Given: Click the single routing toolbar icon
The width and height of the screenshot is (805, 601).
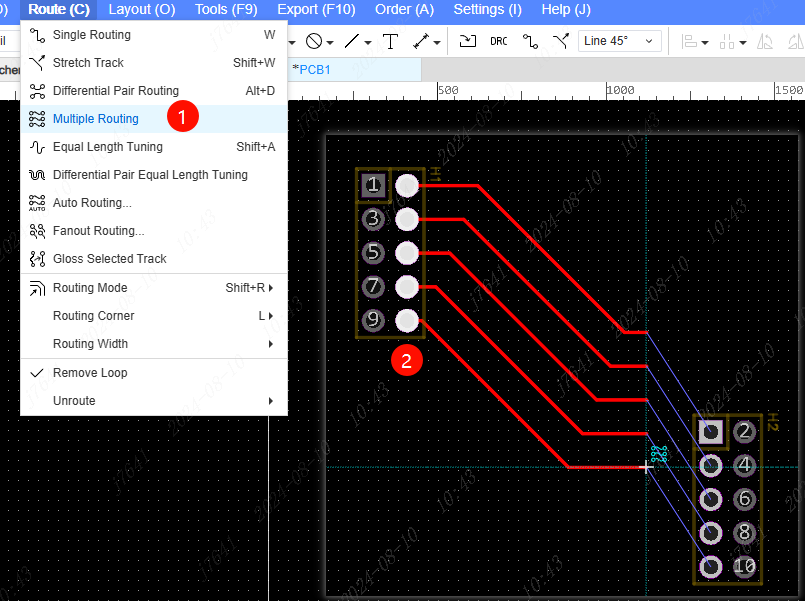Looking at the screenshot, I should (530, 41).
